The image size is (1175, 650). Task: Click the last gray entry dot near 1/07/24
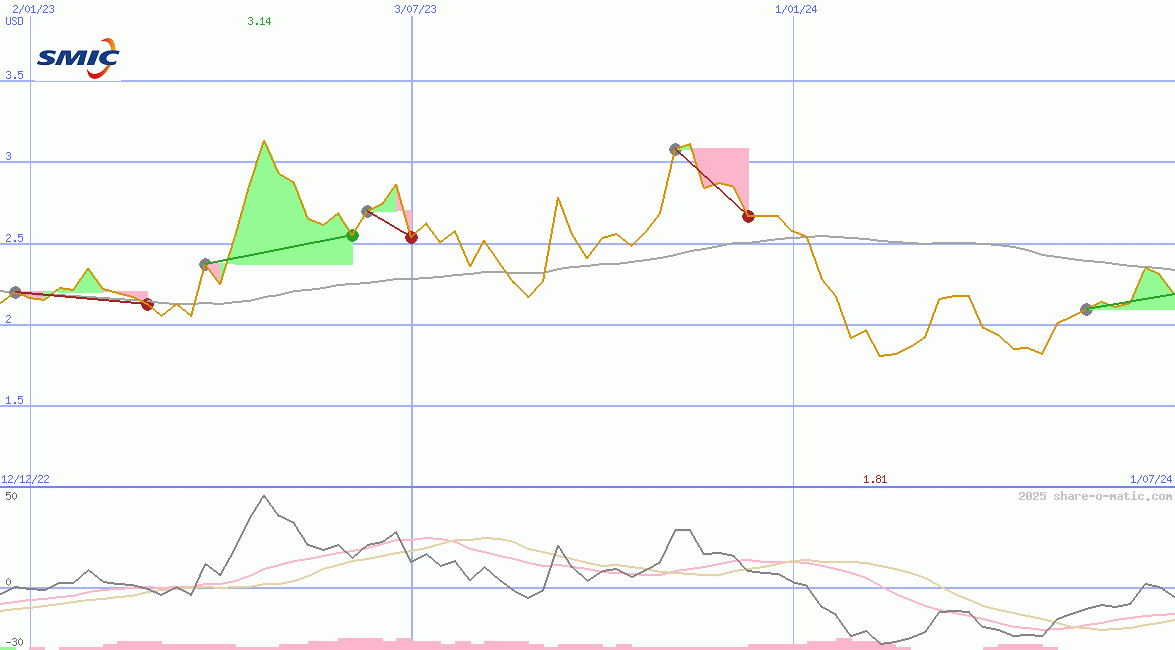tap(1086, 309)
